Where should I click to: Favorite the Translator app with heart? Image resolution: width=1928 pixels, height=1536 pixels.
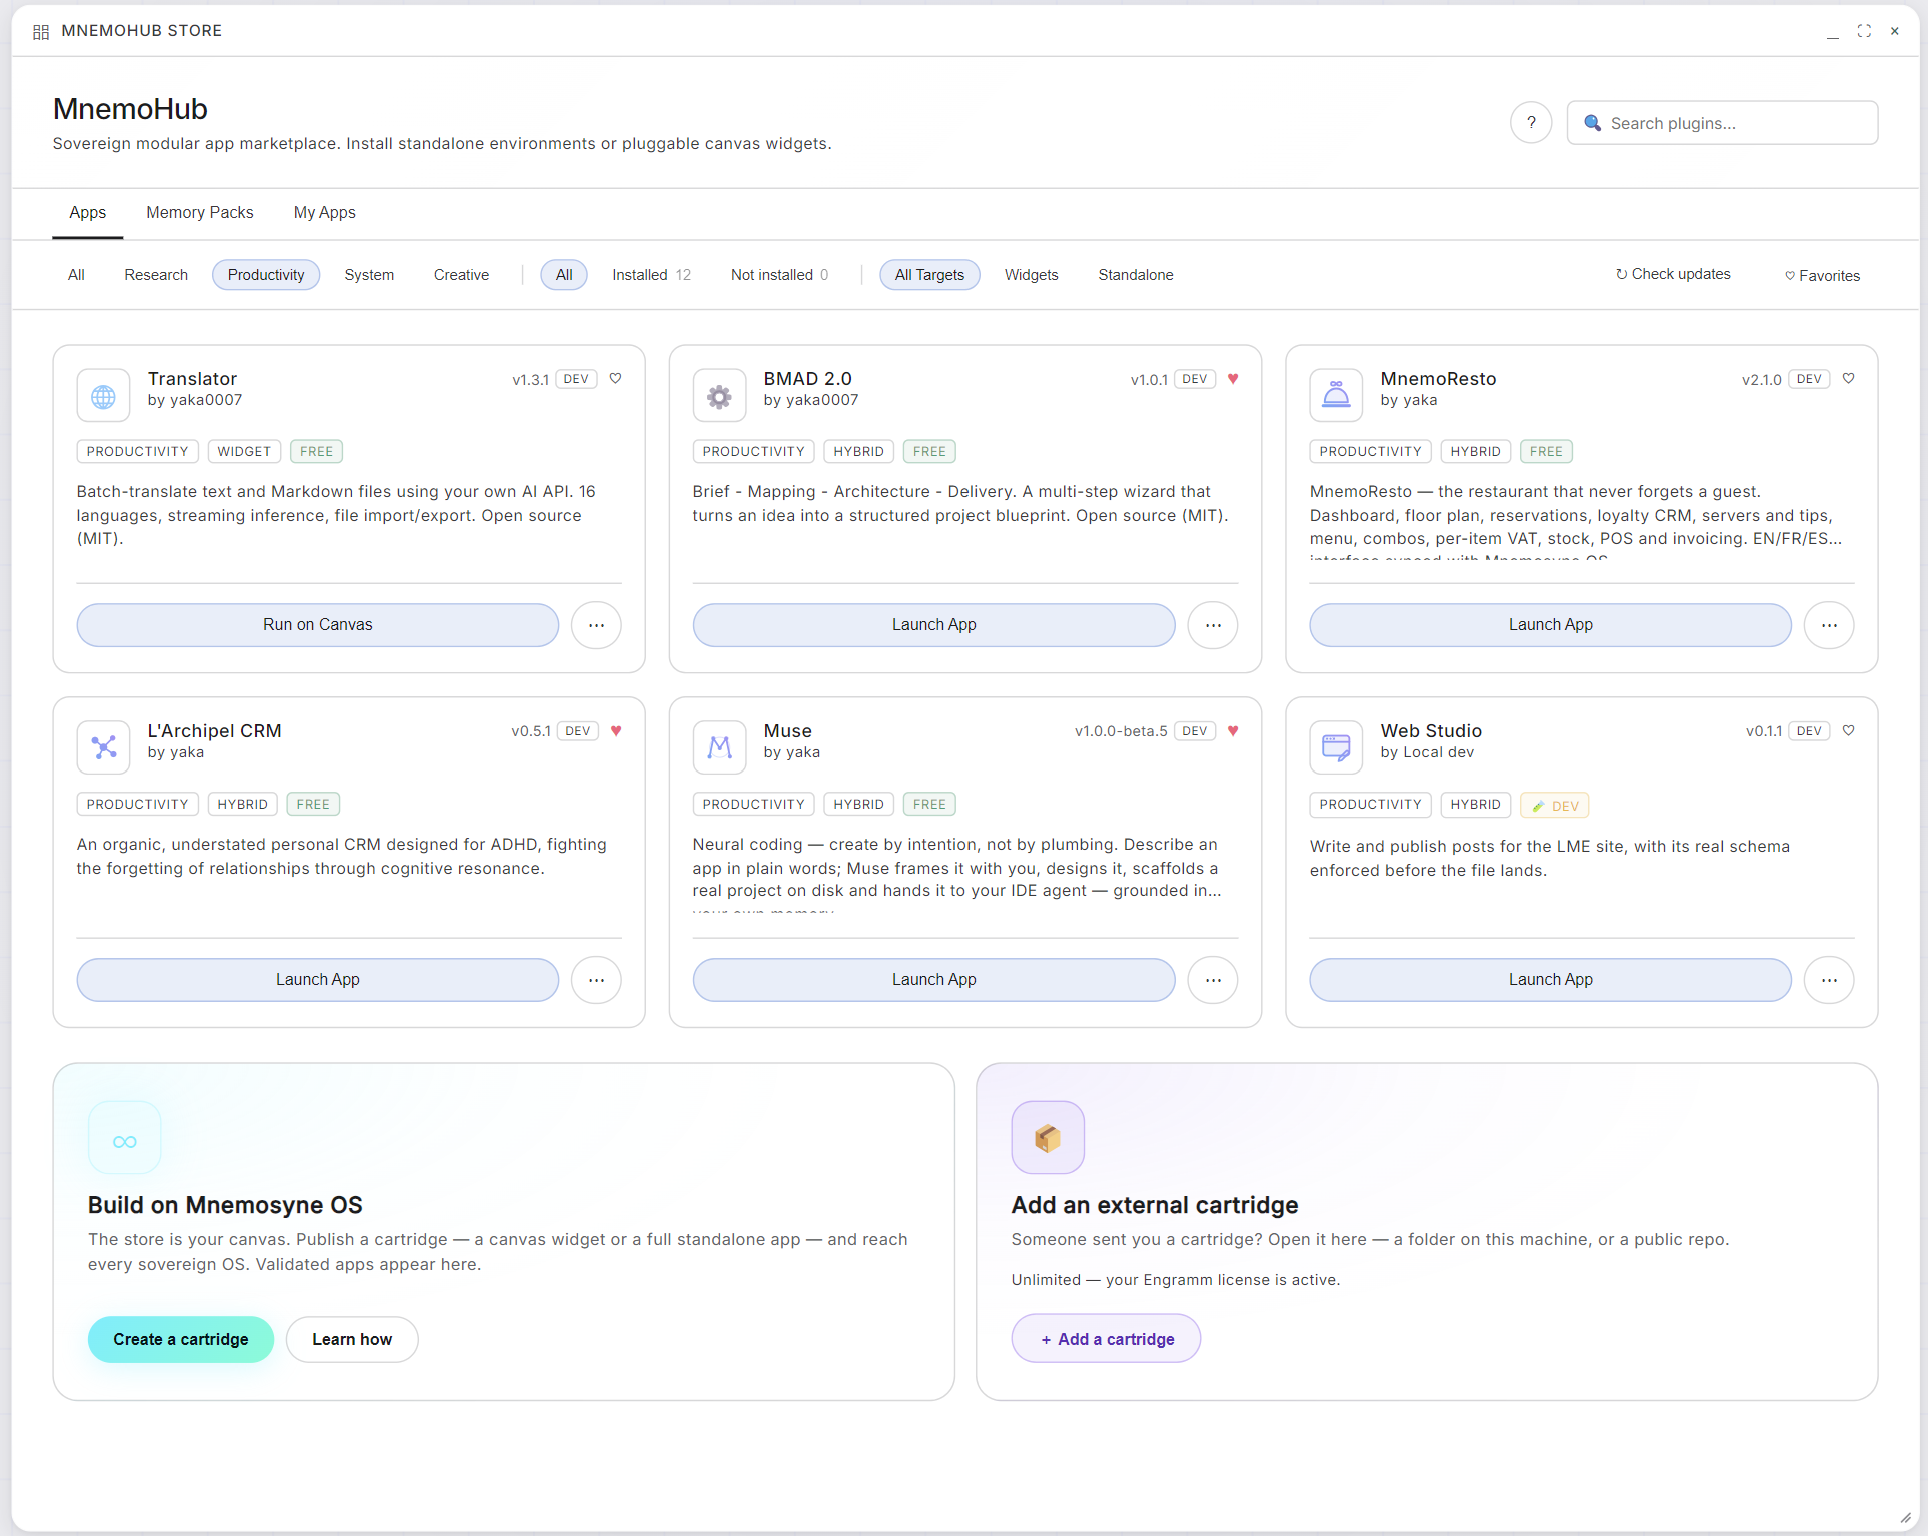(616, 378)
